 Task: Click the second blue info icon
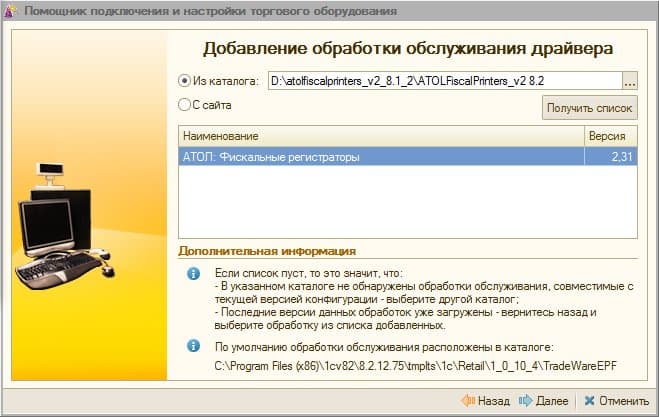tap(193, 346)
